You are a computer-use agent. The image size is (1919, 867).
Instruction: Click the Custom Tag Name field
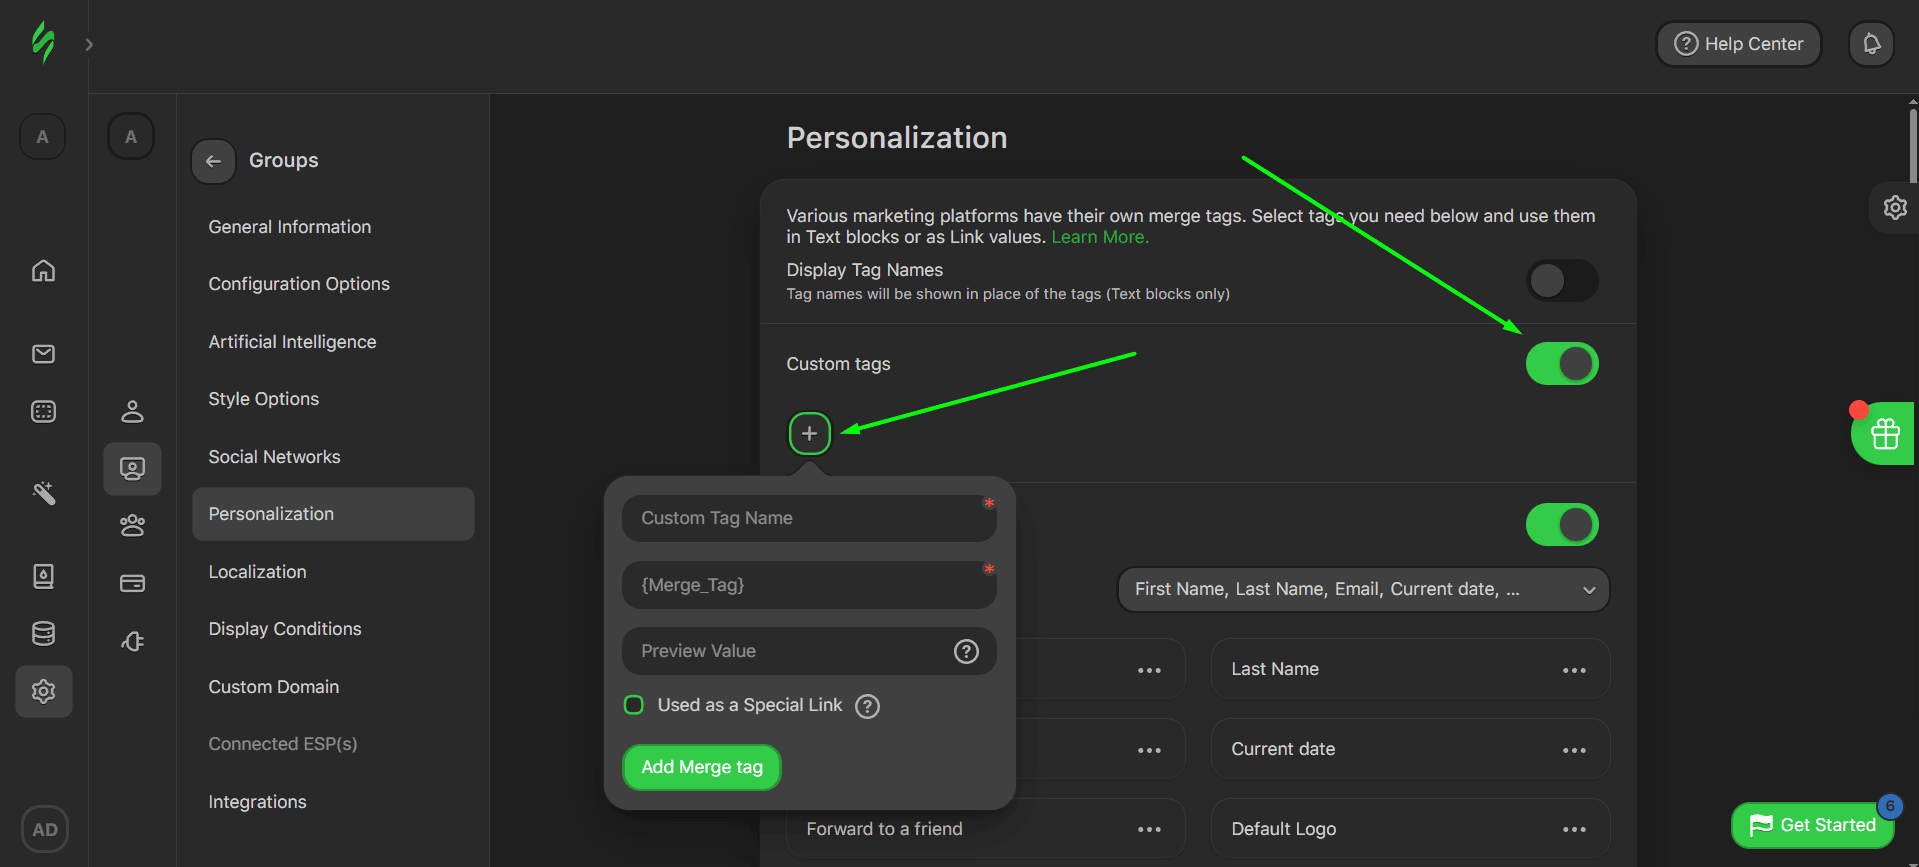tap(809, 518)
